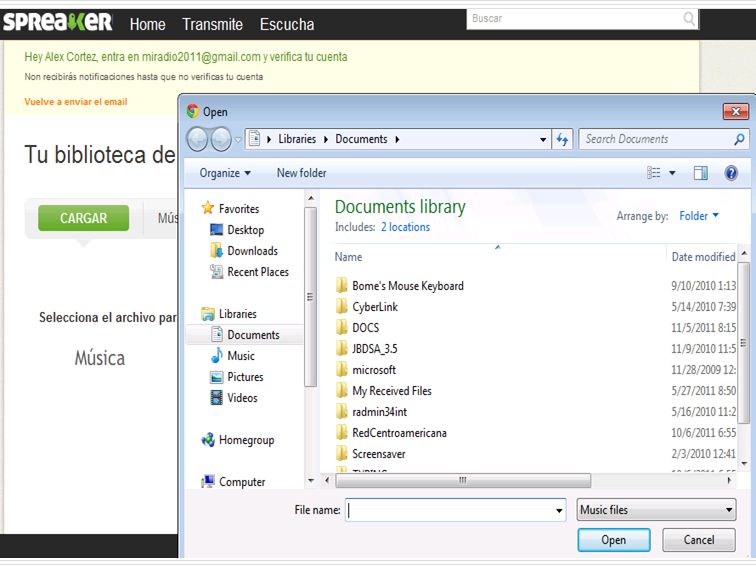
Task: Sort by the Name column header
Action: point(348,257)
